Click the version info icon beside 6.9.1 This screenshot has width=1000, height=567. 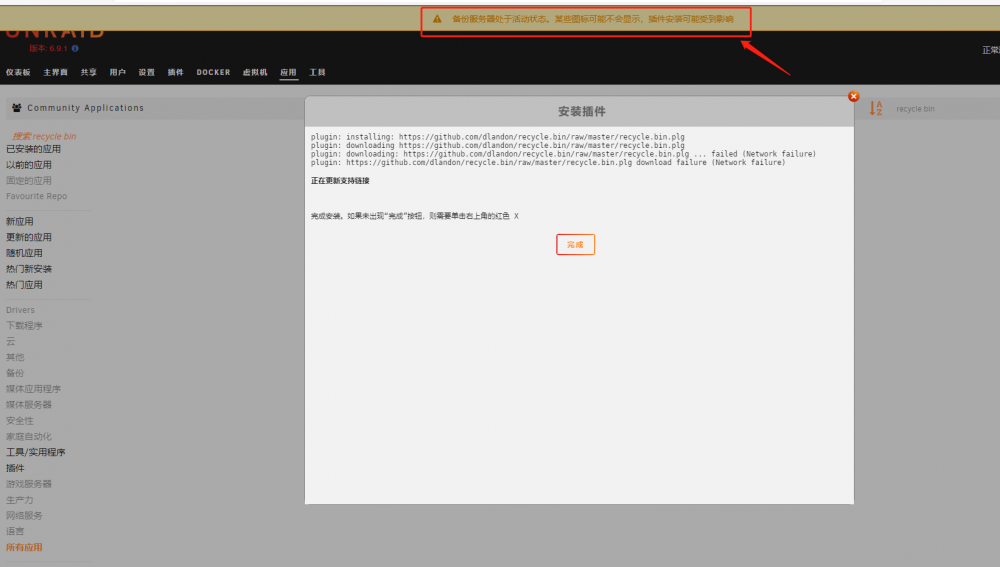coord(75,48)
